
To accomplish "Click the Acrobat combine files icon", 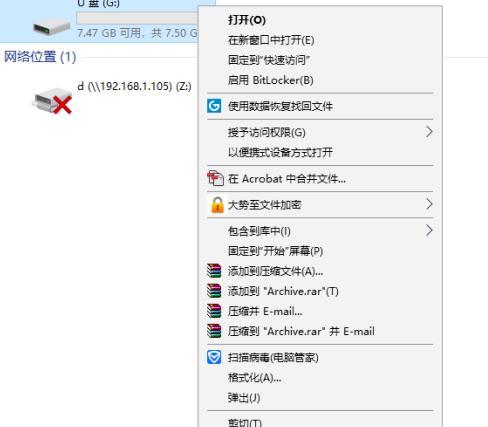I will point(215,178).
